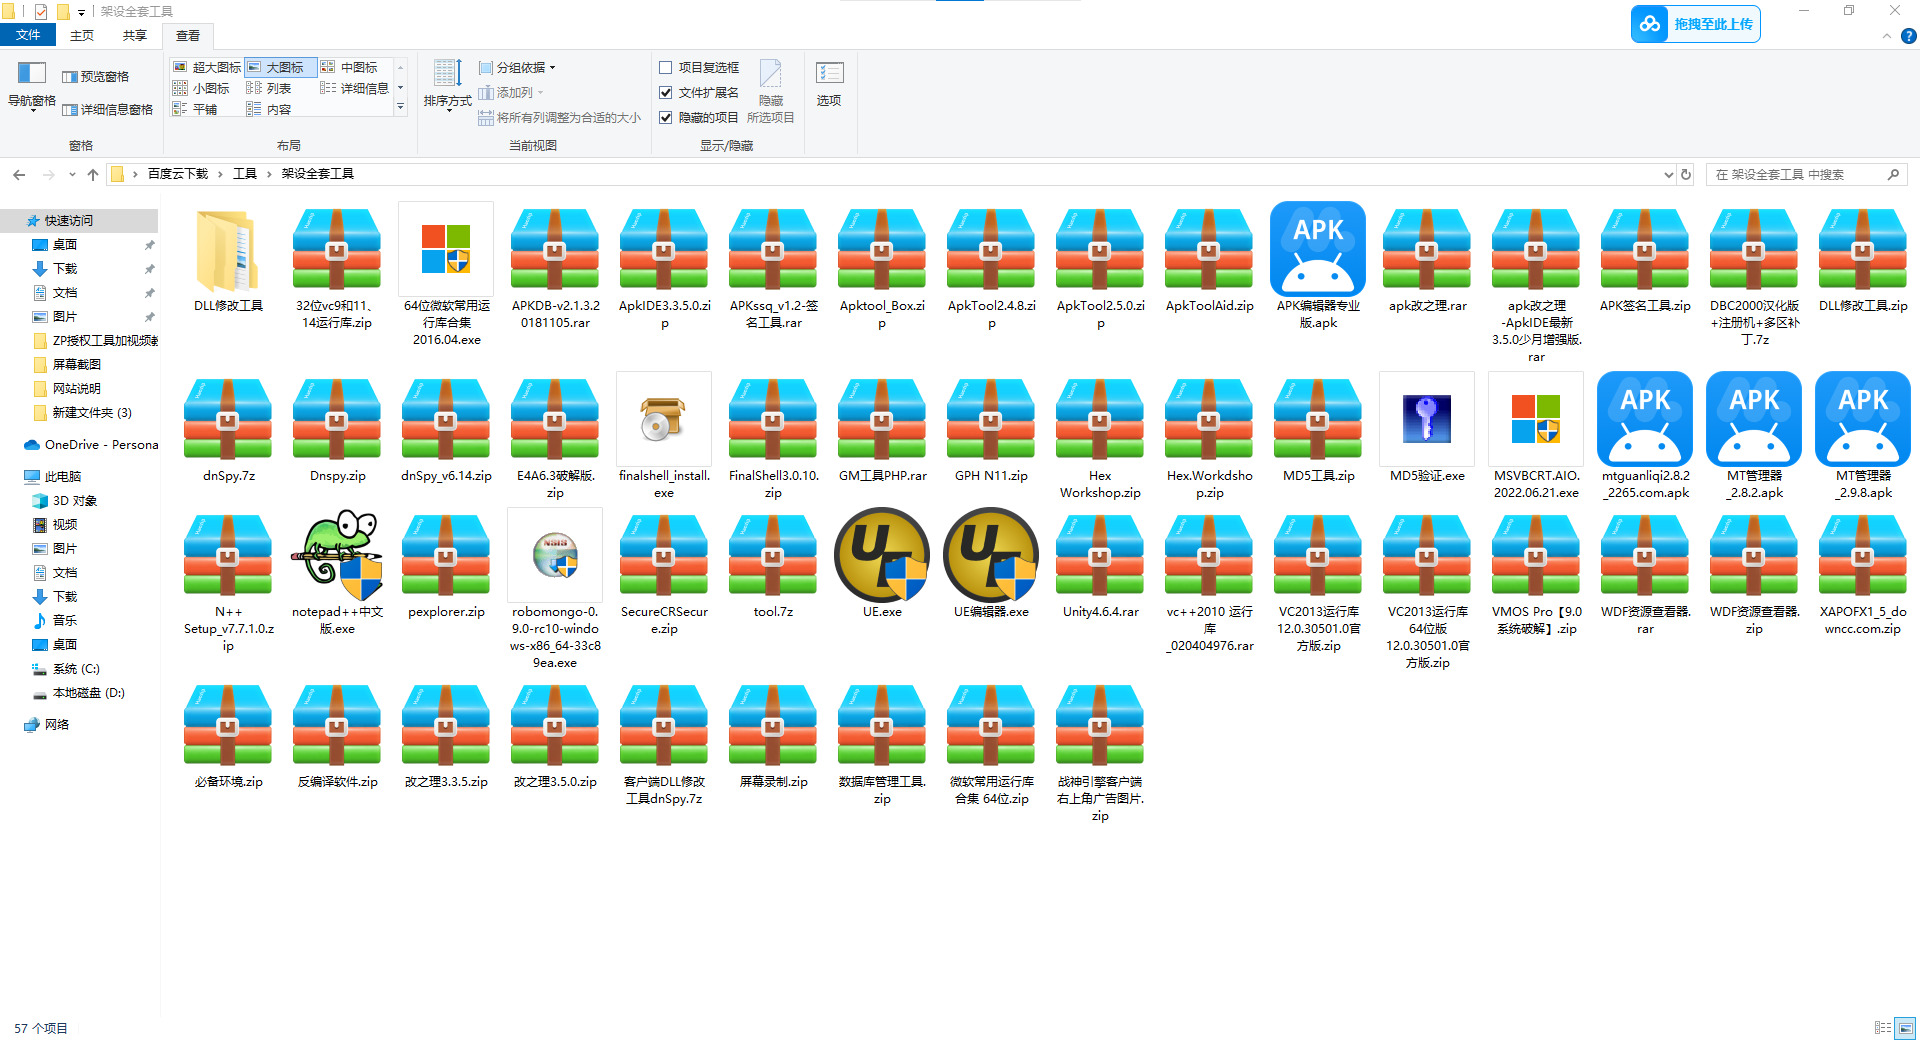Select the dnSpy.7z archive
Viewport: 1920px width, 1040px height.
(x=228, y=419)
